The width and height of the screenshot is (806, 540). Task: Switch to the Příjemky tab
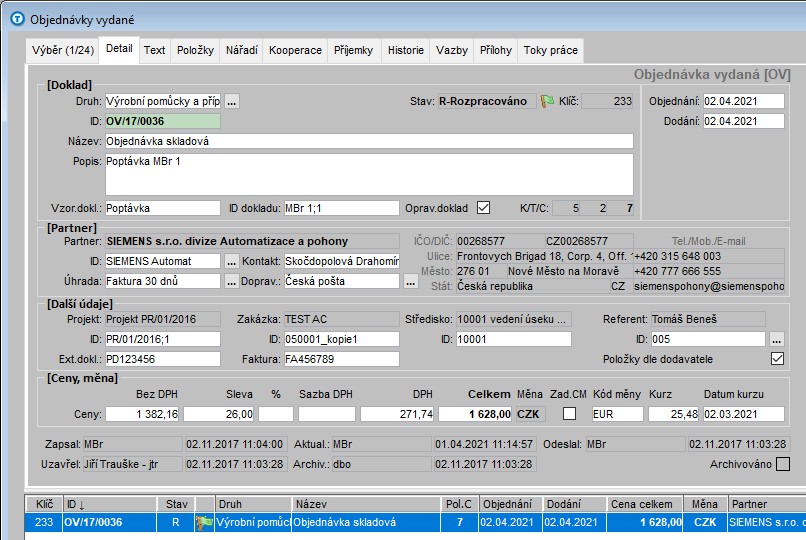click(354, 50)
